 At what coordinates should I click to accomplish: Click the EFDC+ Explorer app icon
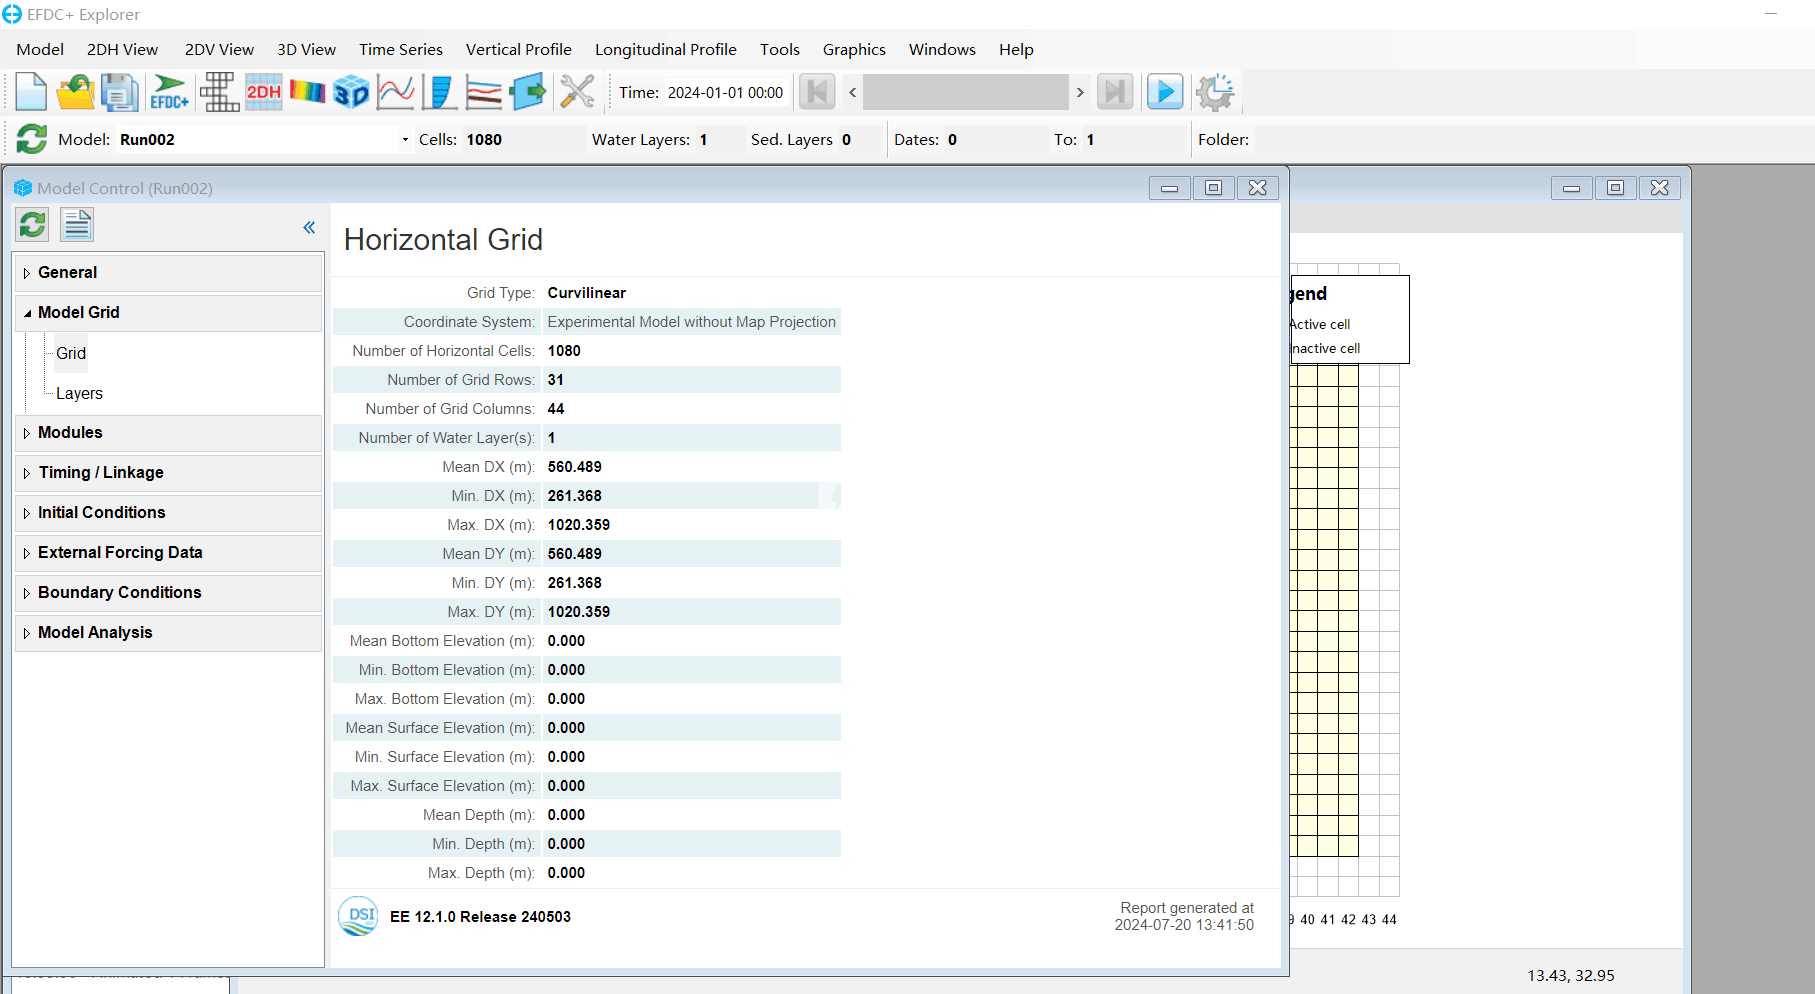pos(12,14)
